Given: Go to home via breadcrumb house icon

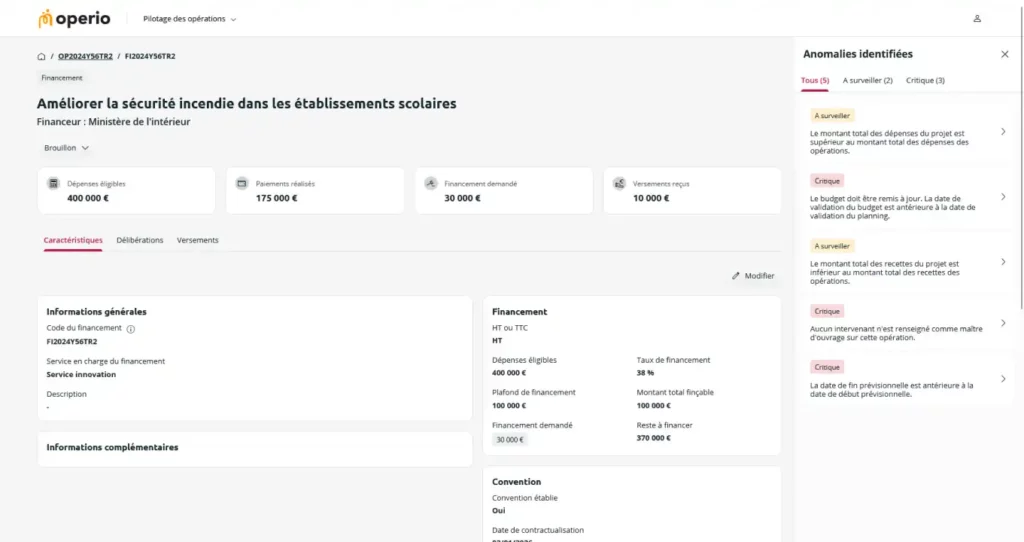Looking at the screenshot, I should (41, 56).
